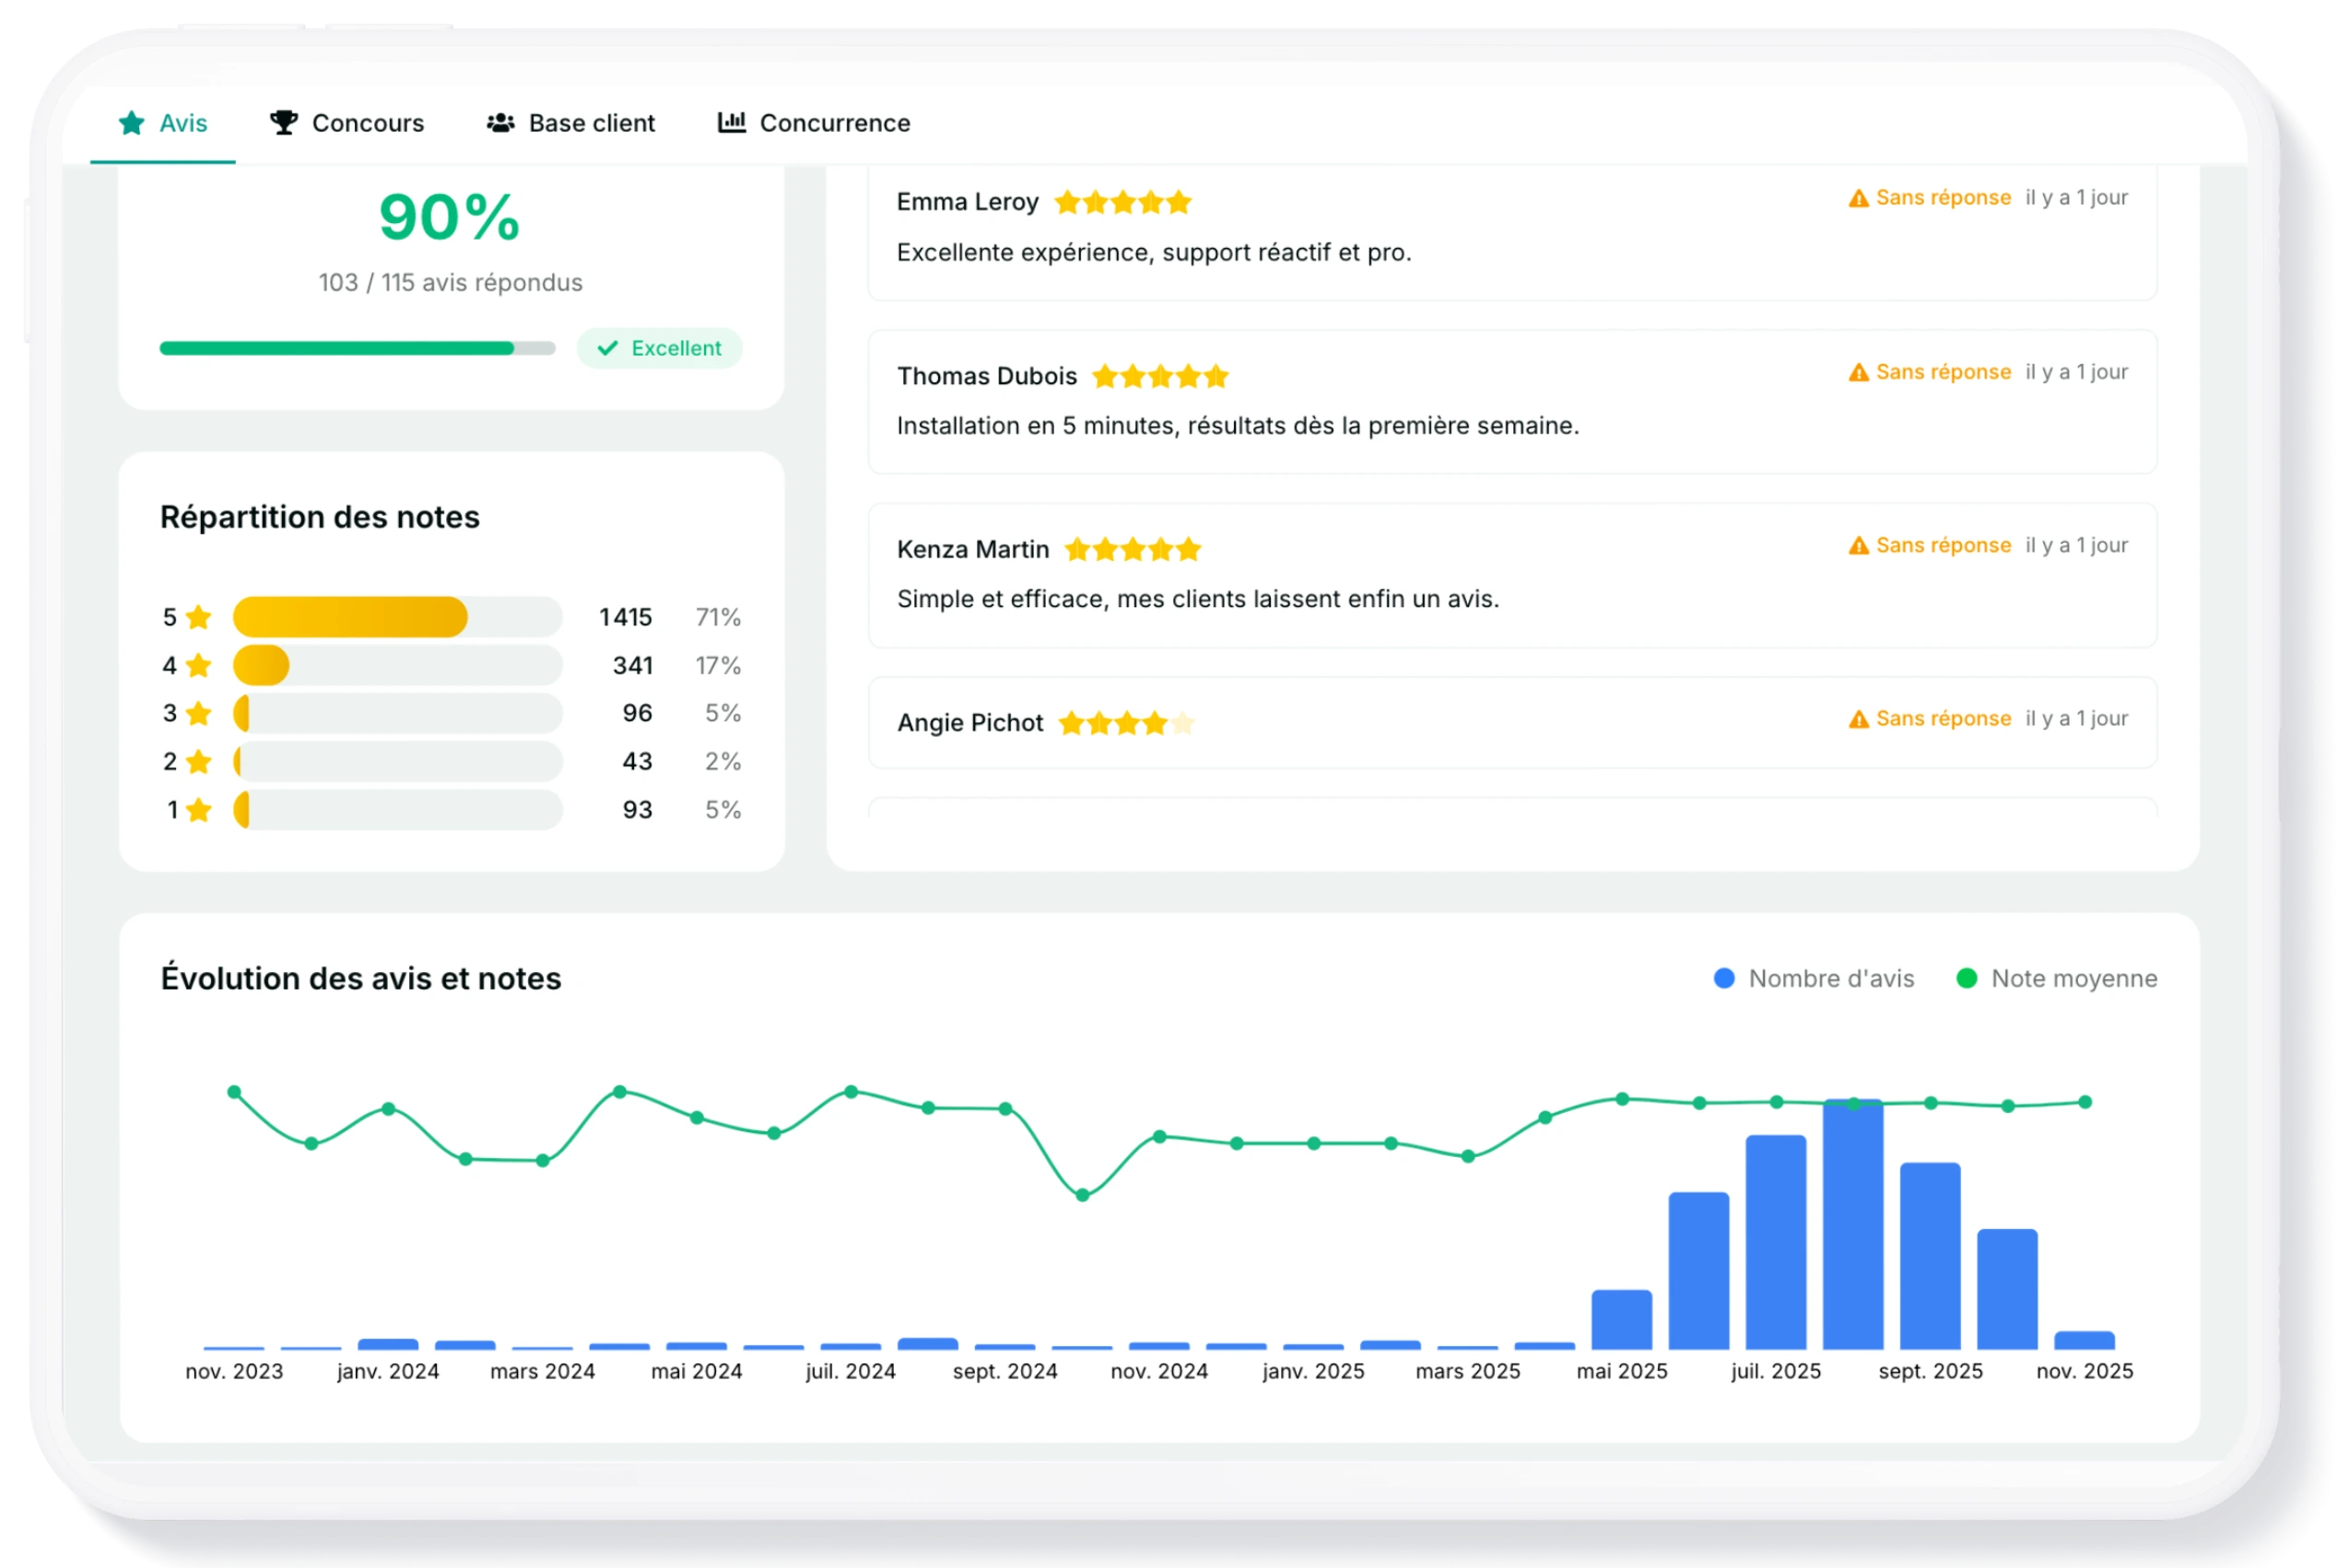The image size is (2337, 1568).
Task: Click warning icon on Emma Leroy review
Action: [x=1858, y=198]
